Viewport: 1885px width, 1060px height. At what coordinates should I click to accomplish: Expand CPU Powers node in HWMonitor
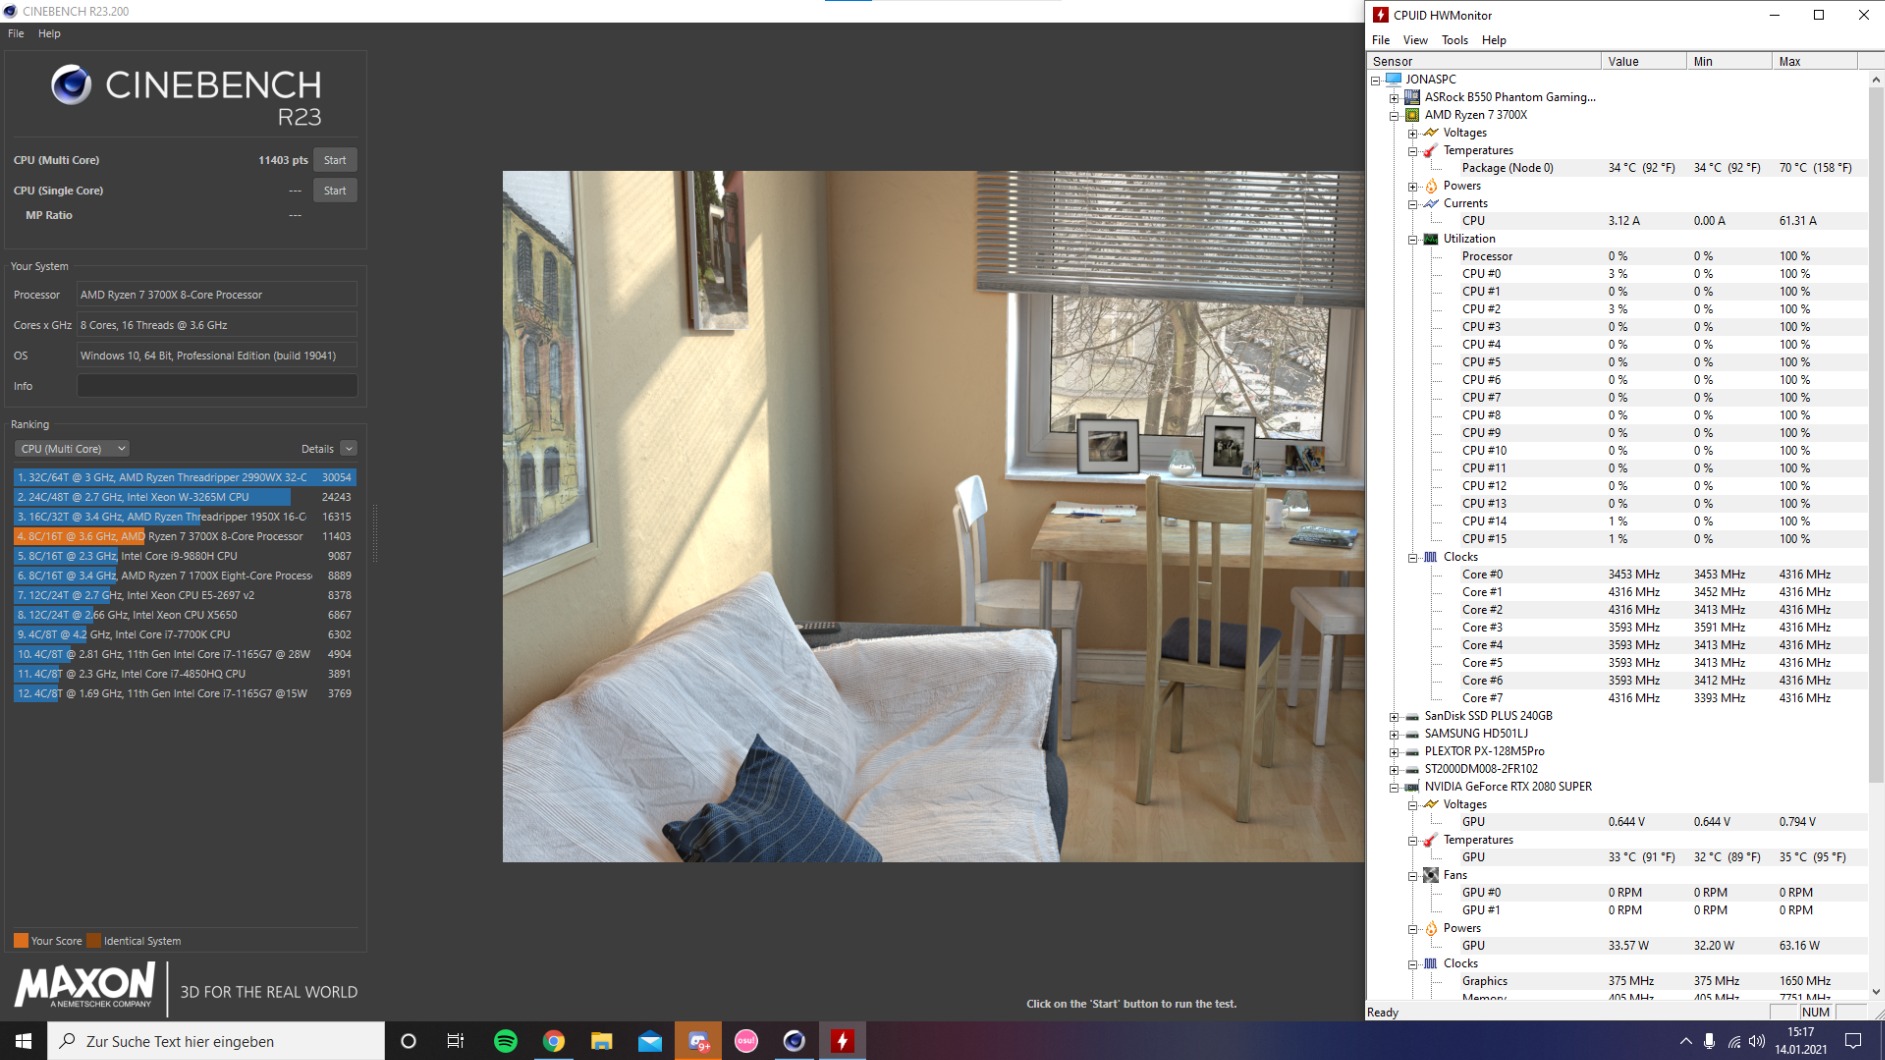tap(1413, 186)
